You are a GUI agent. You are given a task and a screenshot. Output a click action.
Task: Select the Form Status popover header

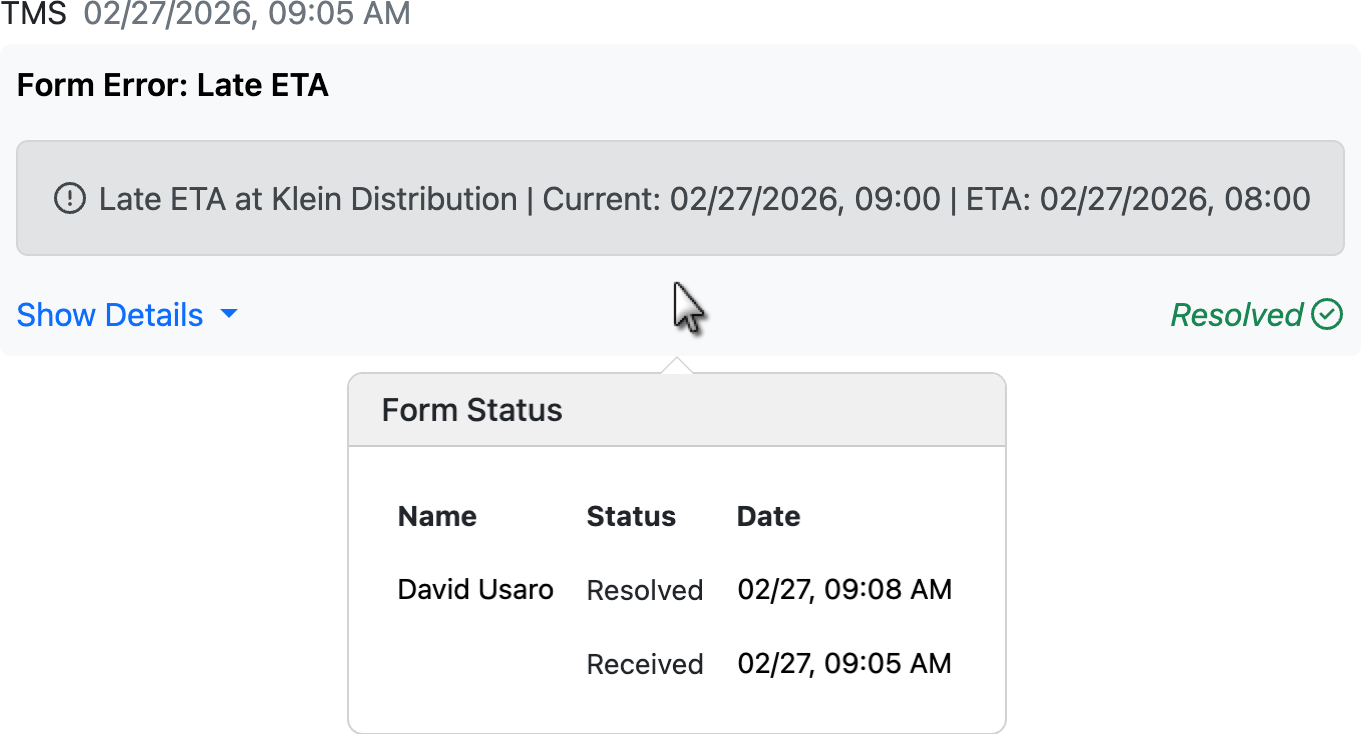click(472, 410)
